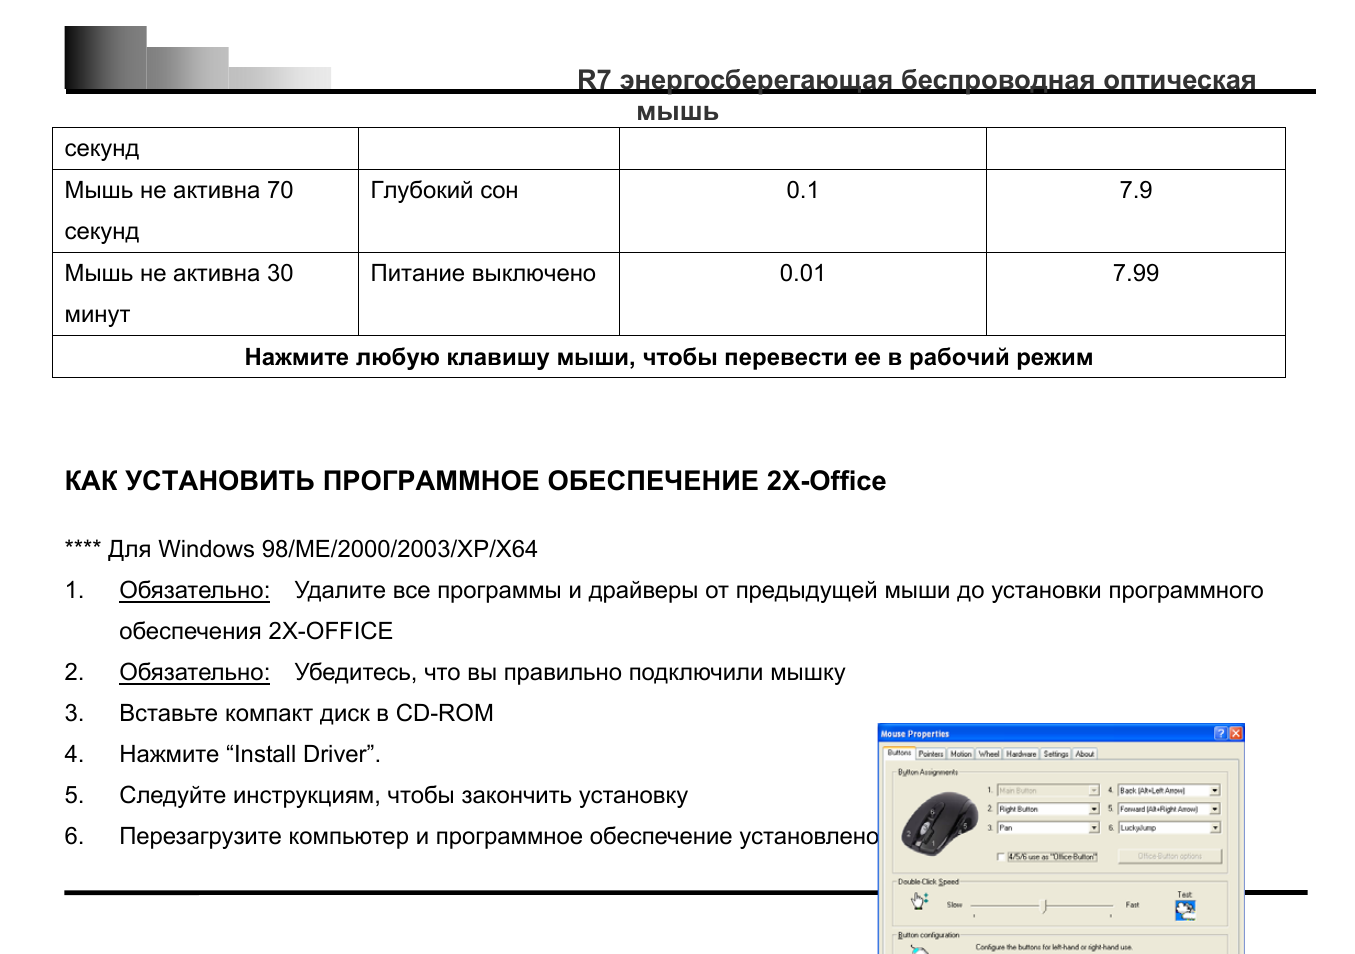Open the About tab
The height and width of the screenshot is (954, 1355).
coord(1084,754)
